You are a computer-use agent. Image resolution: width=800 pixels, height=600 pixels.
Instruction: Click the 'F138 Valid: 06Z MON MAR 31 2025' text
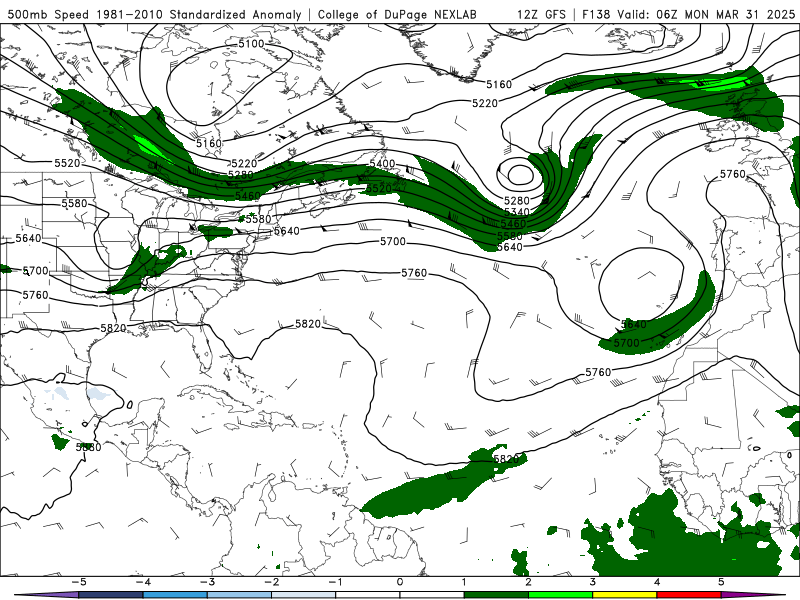pyautogui.click(x=688, y=14)
